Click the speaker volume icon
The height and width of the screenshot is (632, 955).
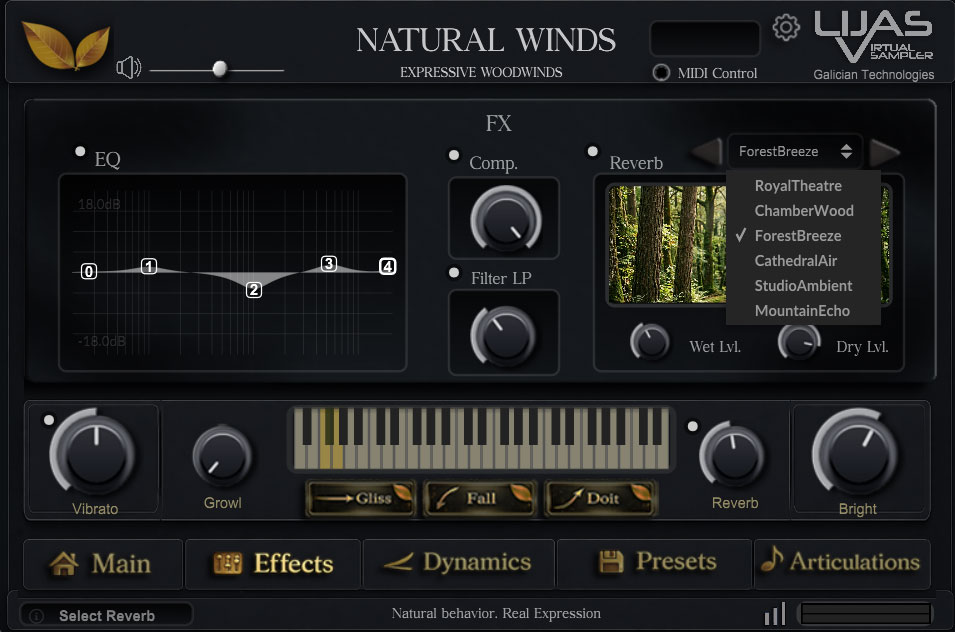[x=129, y=68]
